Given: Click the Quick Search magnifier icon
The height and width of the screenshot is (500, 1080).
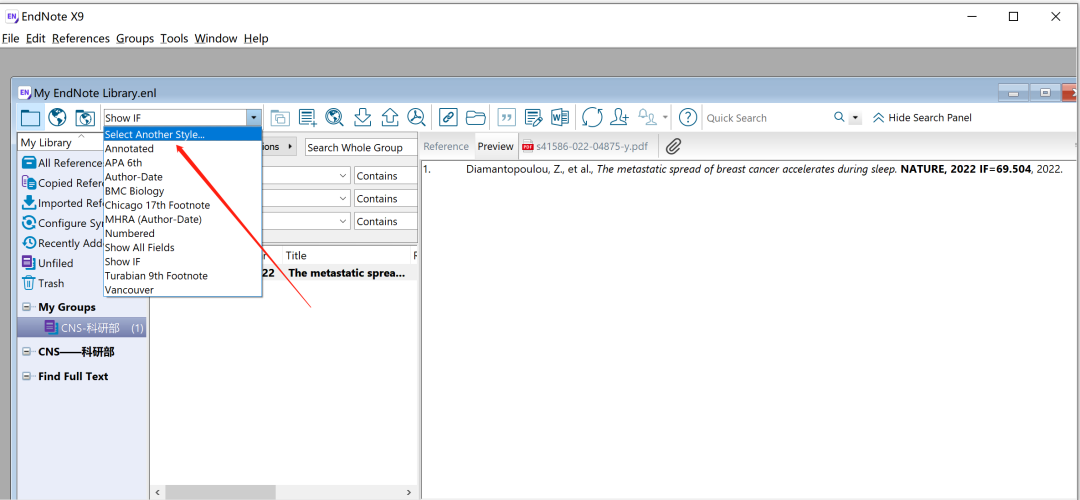Looking at the screenshot, I should 840,117.
